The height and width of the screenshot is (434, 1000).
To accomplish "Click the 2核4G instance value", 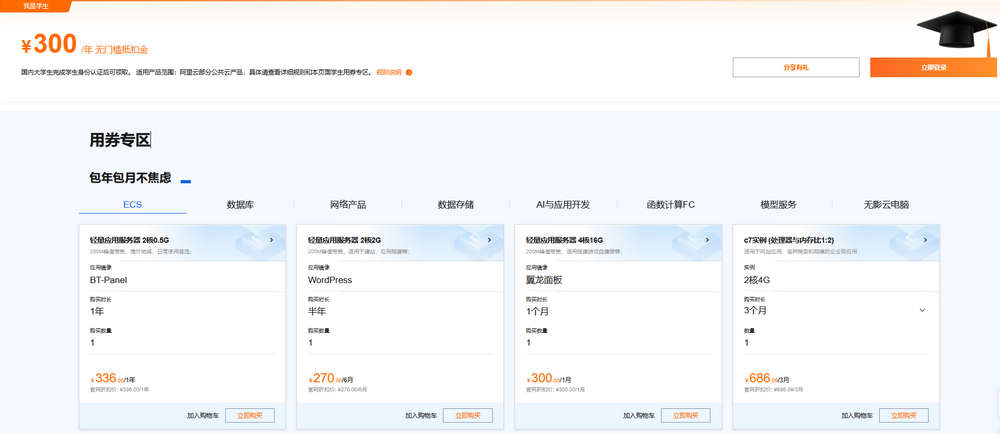I will [758, 280].
